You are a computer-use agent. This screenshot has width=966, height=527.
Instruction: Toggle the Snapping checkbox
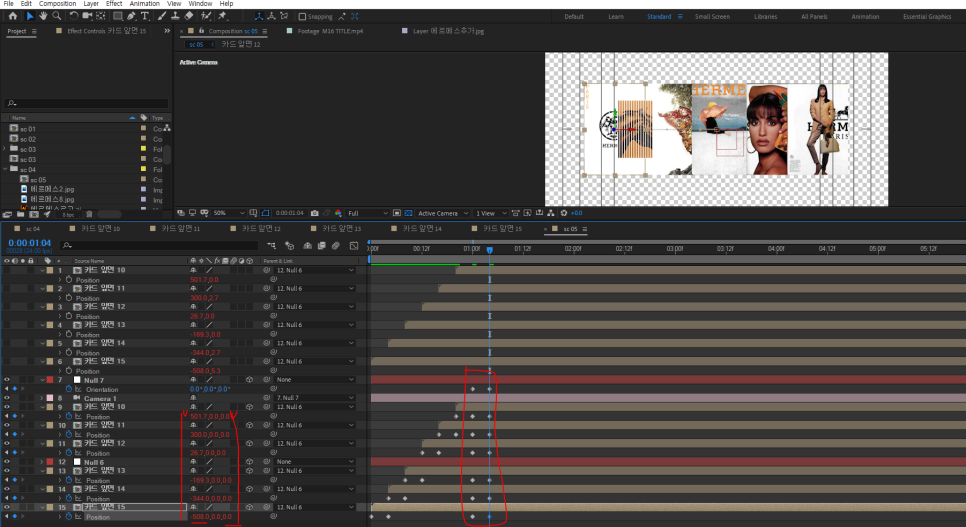[x=302, y=17]
